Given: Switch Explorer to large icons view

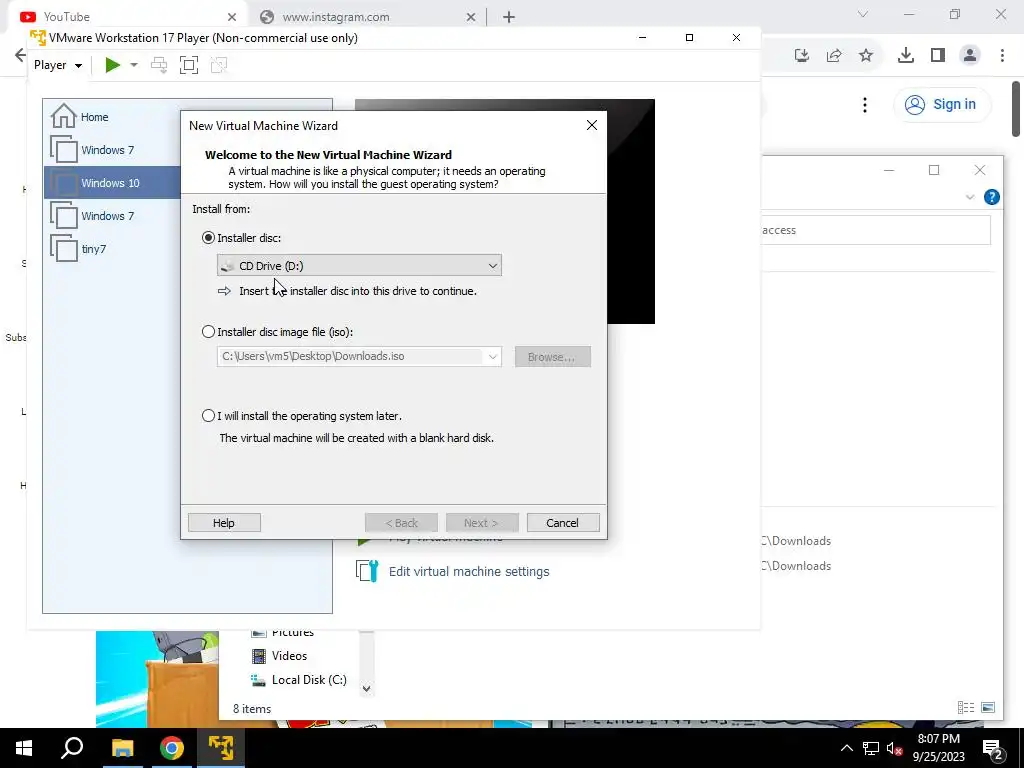Looking at the screenshot, I should 988,707.
